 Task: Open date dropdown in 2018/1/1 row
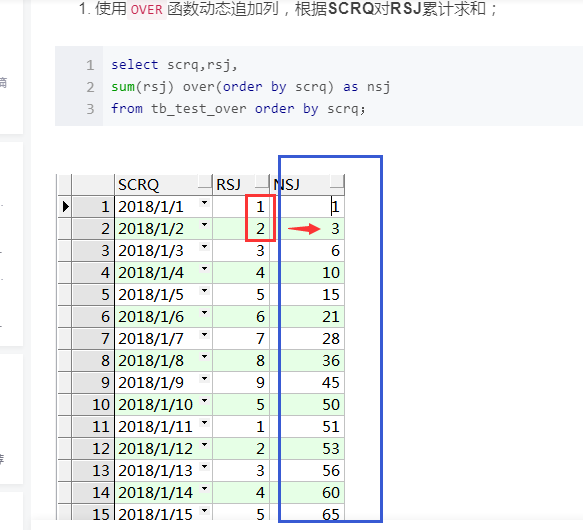204,203
